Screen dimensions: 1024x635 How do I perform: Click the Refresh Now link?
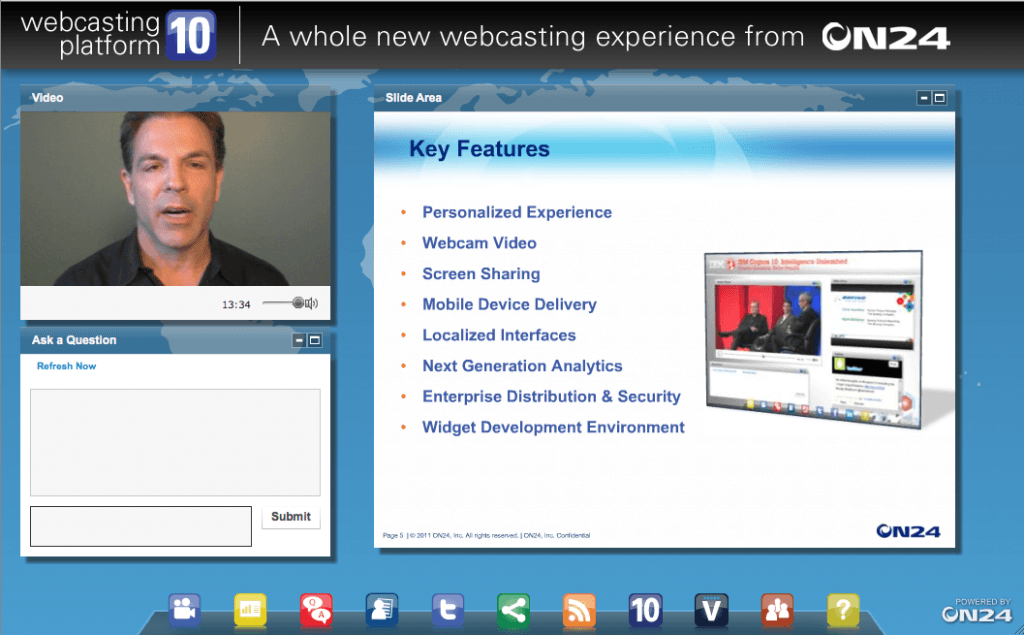tap(67, 366)
